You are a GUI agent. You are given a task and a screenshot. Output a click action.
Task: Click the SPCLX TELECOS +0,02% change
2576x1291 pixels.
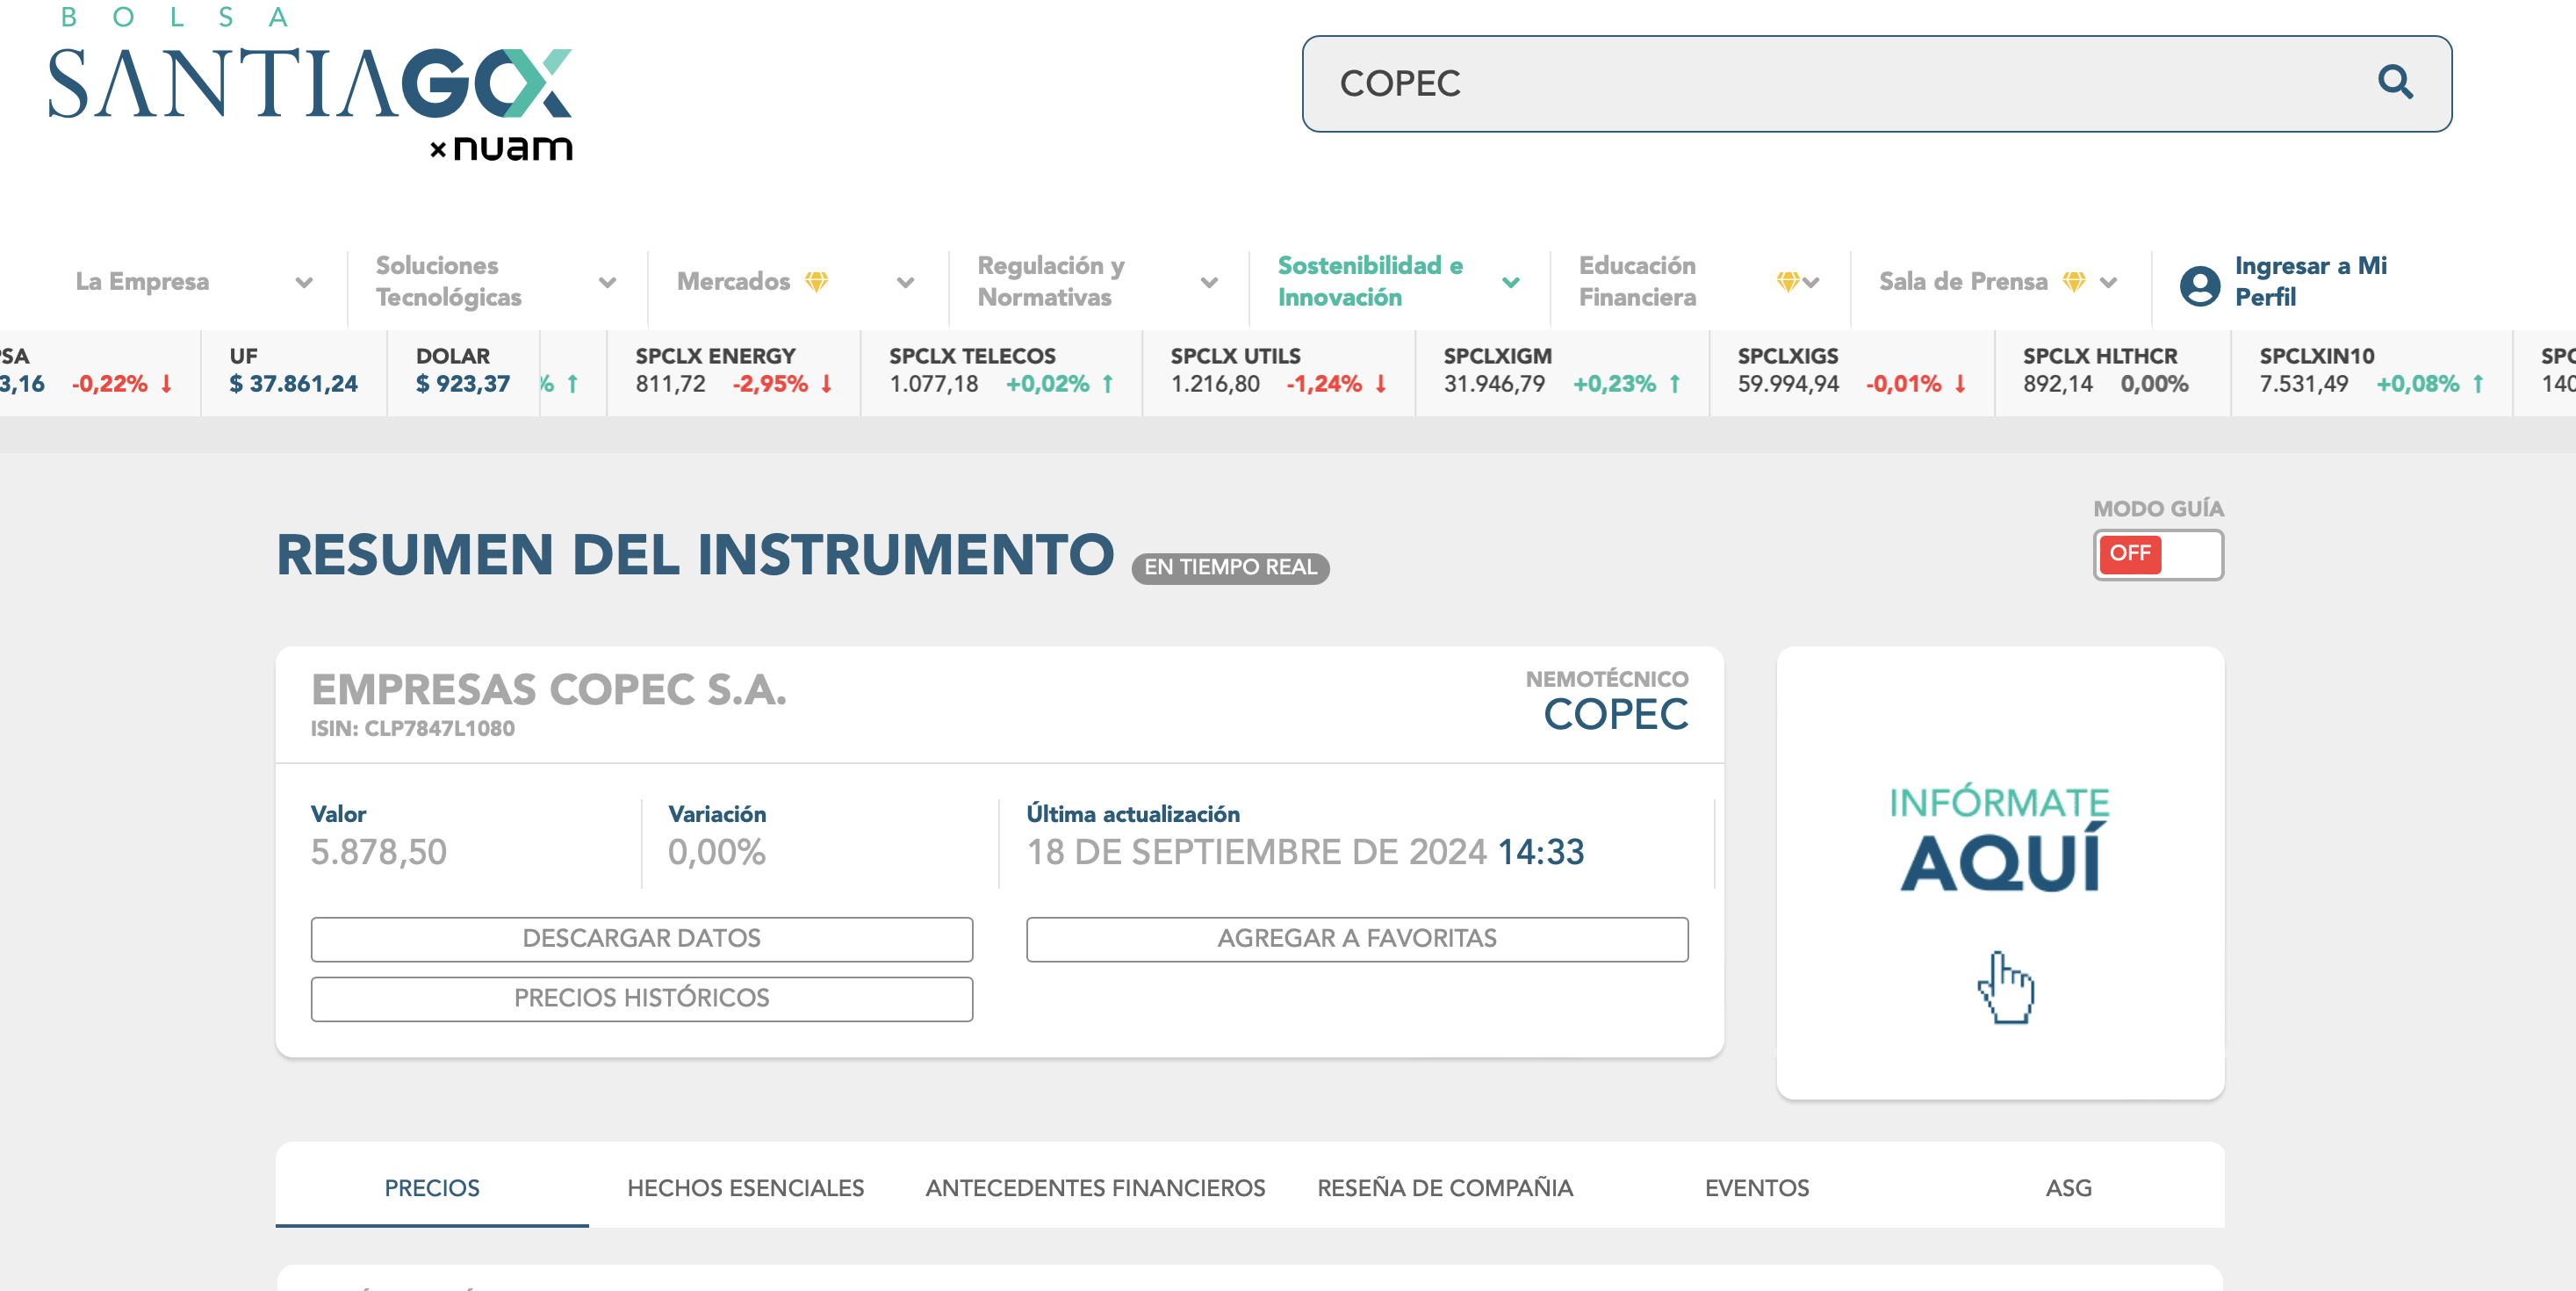[1047, 384]
